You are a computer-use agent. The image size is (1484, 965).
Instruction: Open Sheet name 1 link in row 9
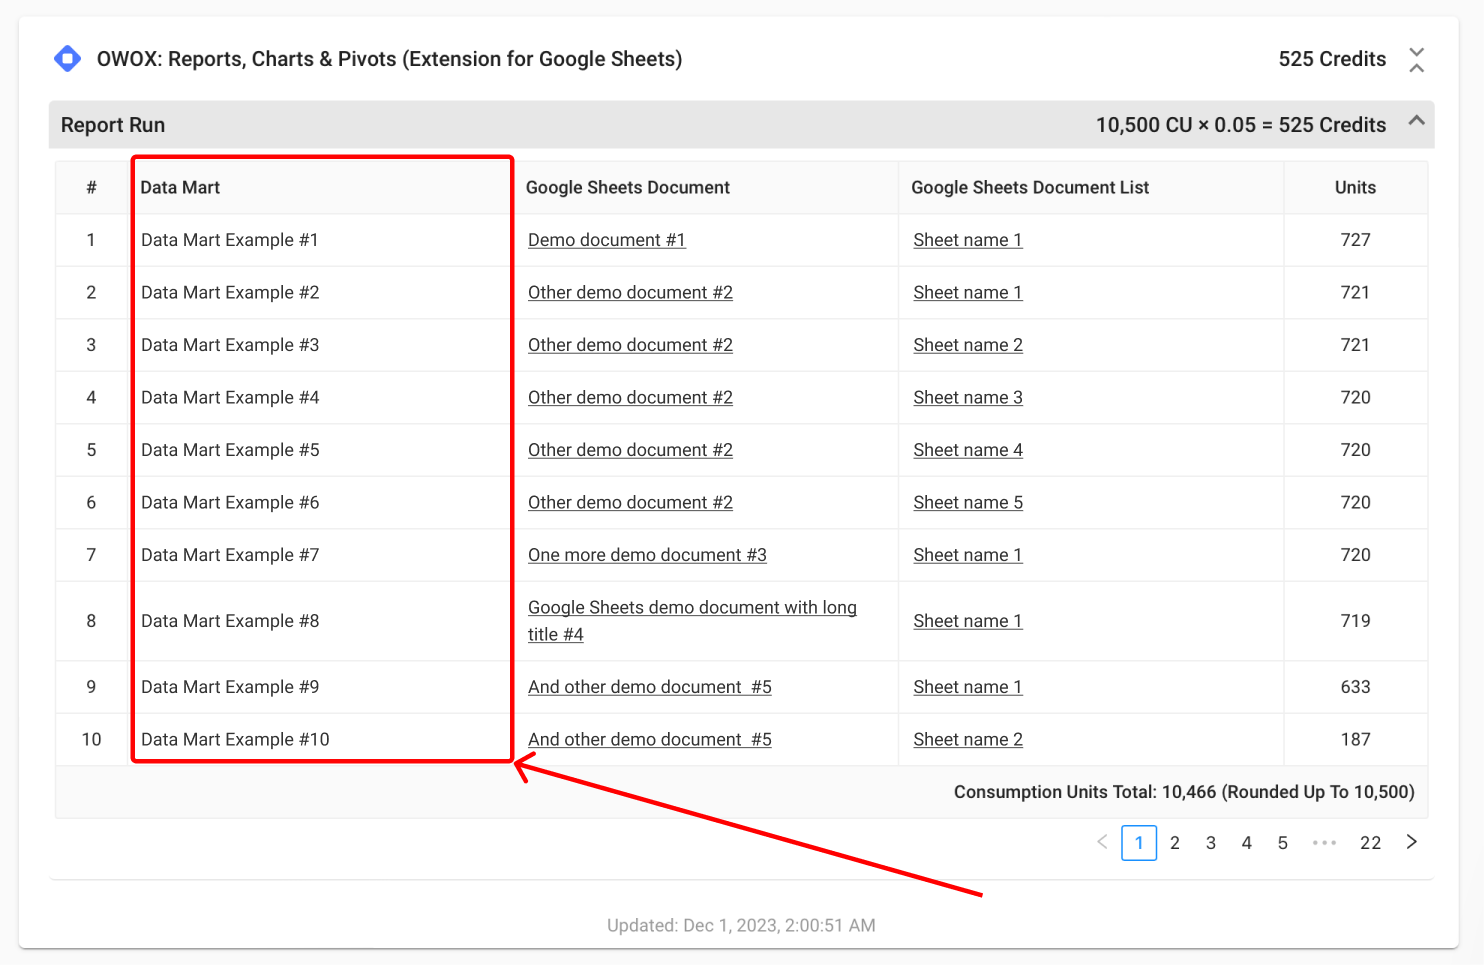pos(968,687)
